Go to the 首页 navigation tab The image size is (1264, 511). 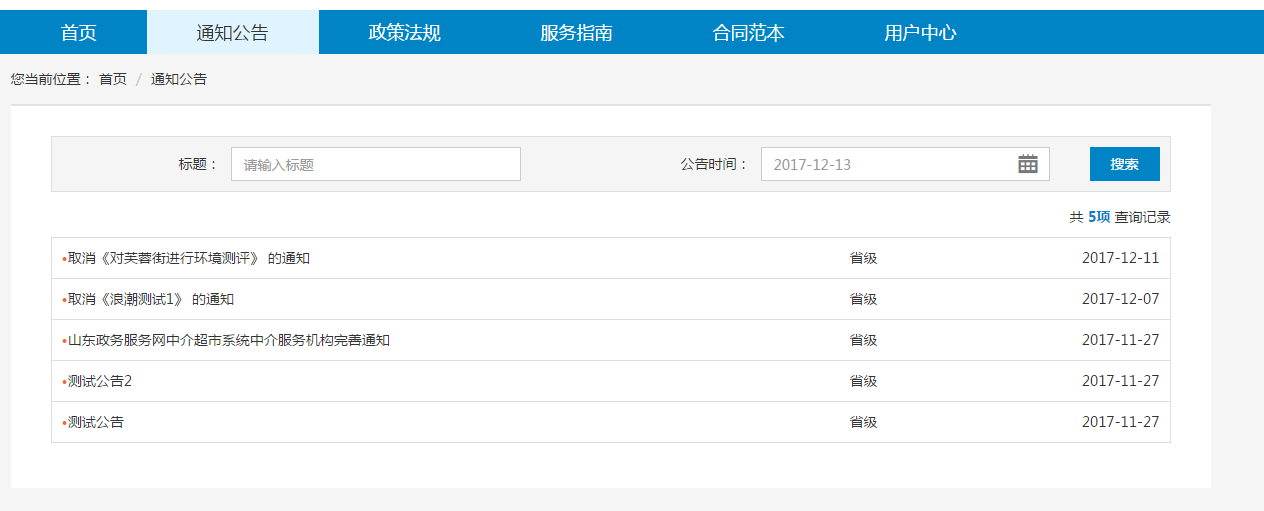(x=79, y=33)
